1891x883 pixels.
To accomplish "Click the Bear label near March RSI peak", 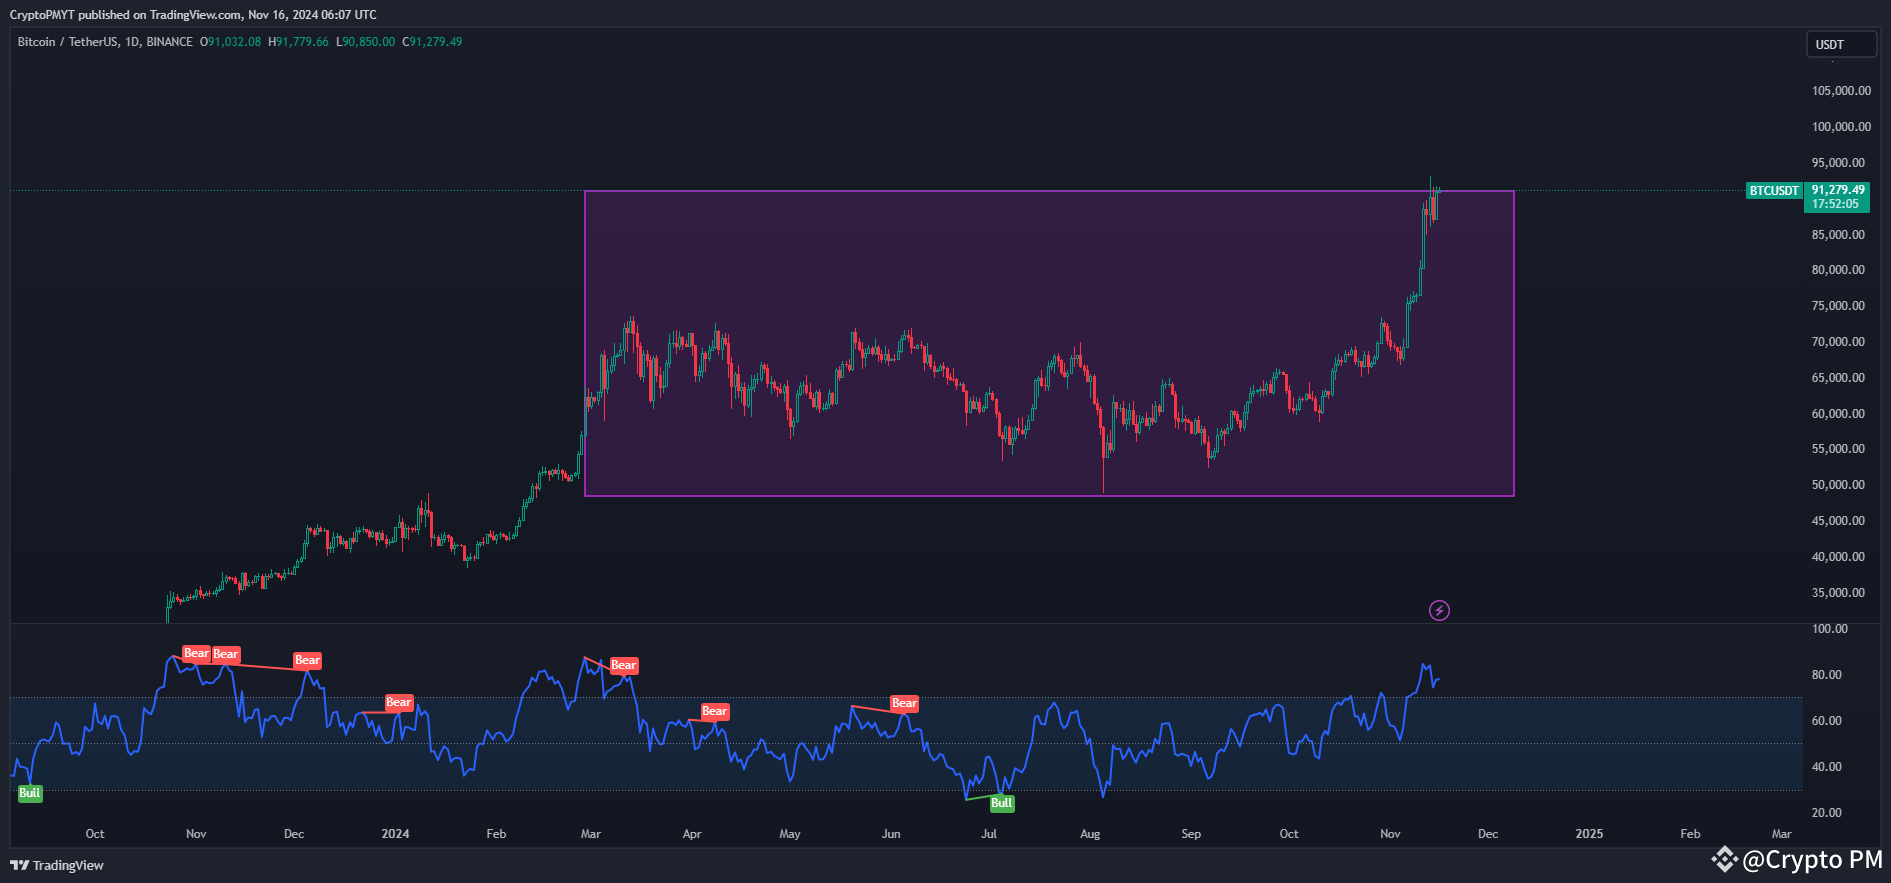I will [624, 665].
